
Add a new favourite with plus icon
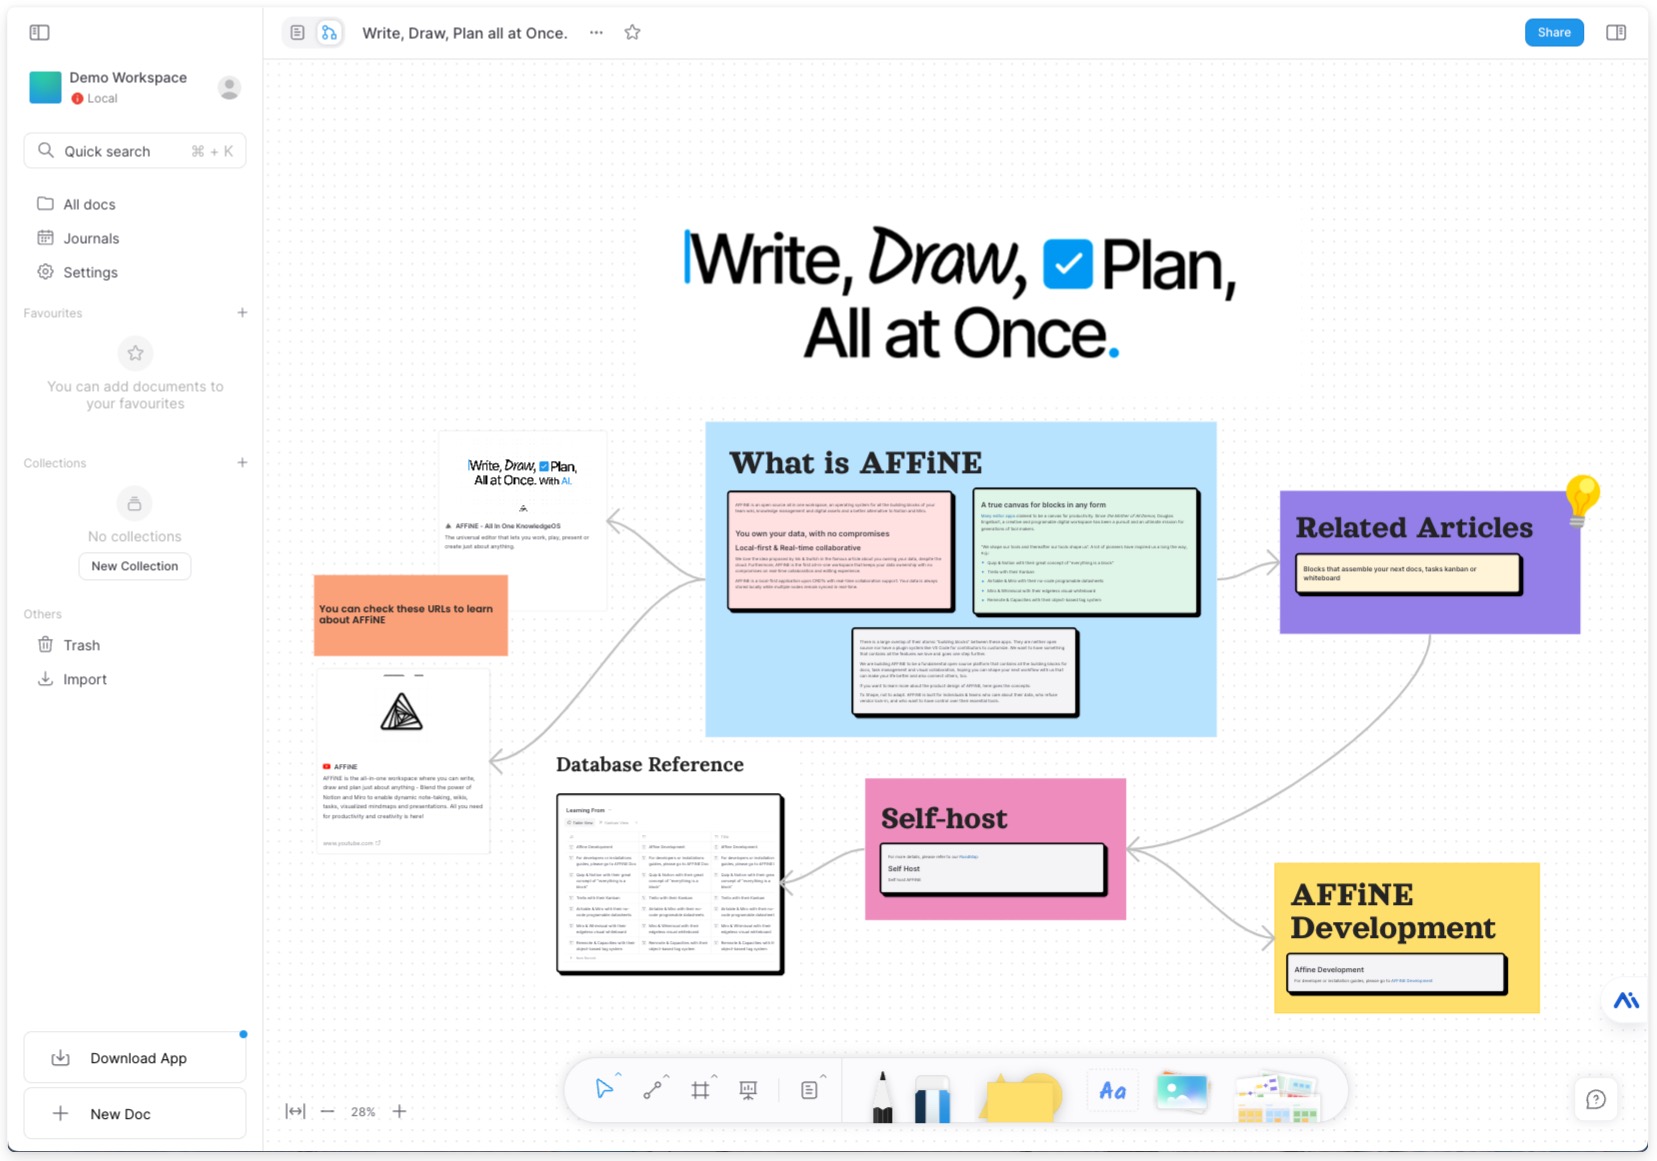pos(242,313)
